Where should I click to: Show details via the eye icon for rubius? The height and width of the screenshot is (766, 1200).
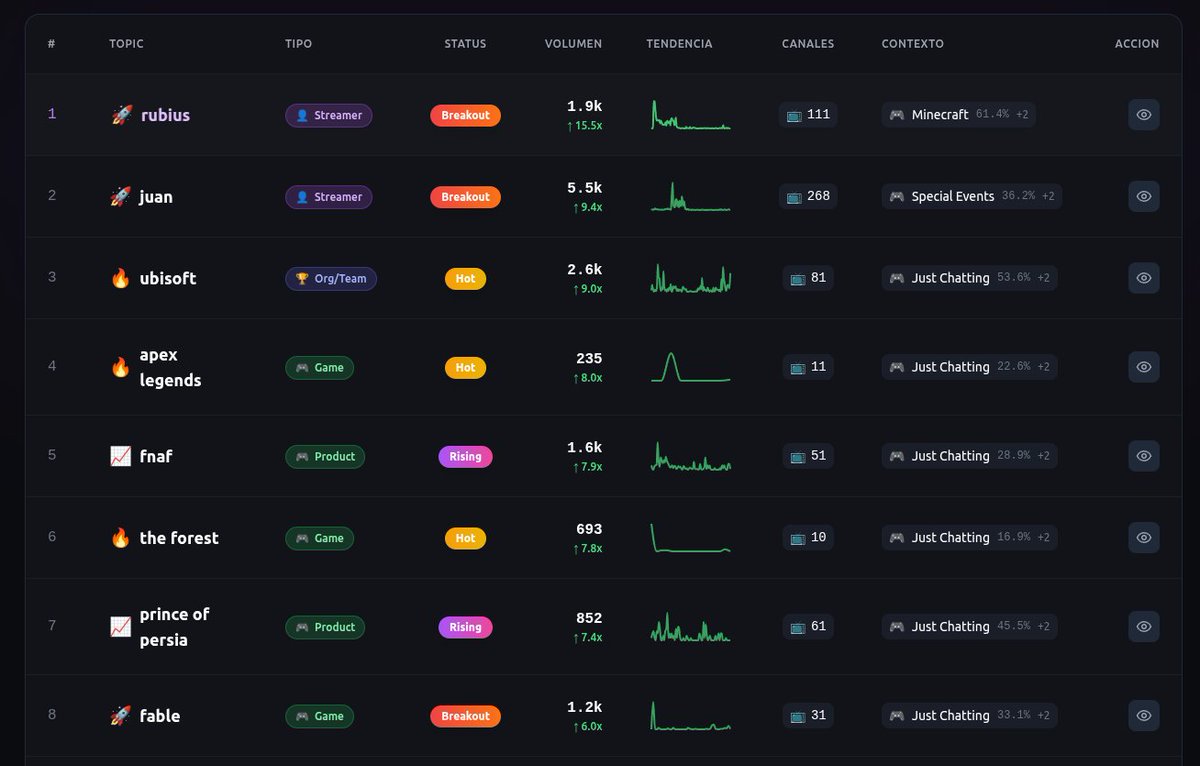click(1143, 114)
